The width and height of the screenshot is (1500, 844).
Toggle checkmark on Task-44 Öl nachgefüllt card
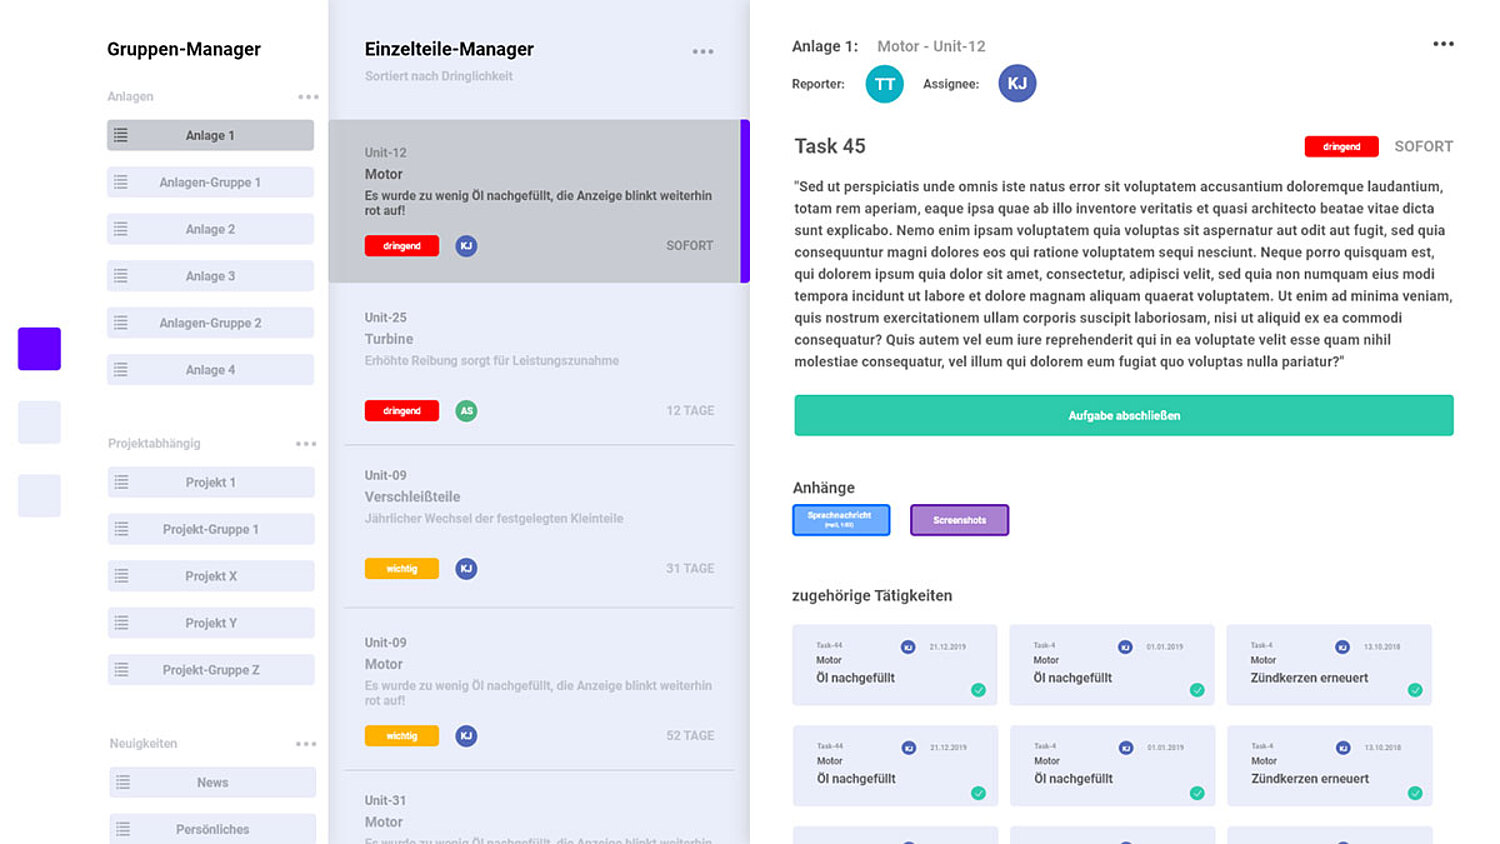point(978,690)
